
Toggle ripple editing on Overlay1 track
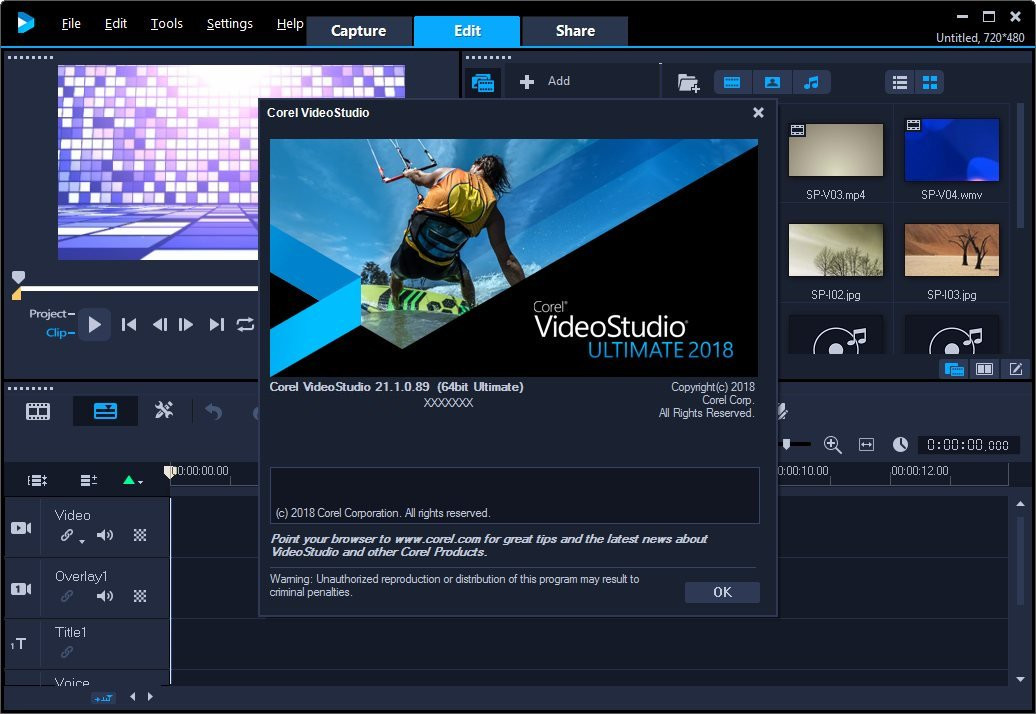pyautogui.click(x=67, y=596)
